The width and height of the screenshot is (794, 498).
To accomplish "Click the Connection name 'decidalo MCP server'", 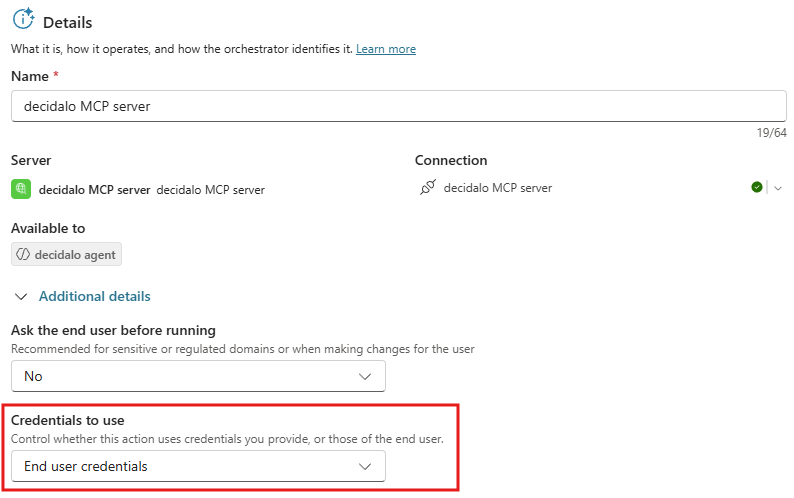I will (498, 188).
